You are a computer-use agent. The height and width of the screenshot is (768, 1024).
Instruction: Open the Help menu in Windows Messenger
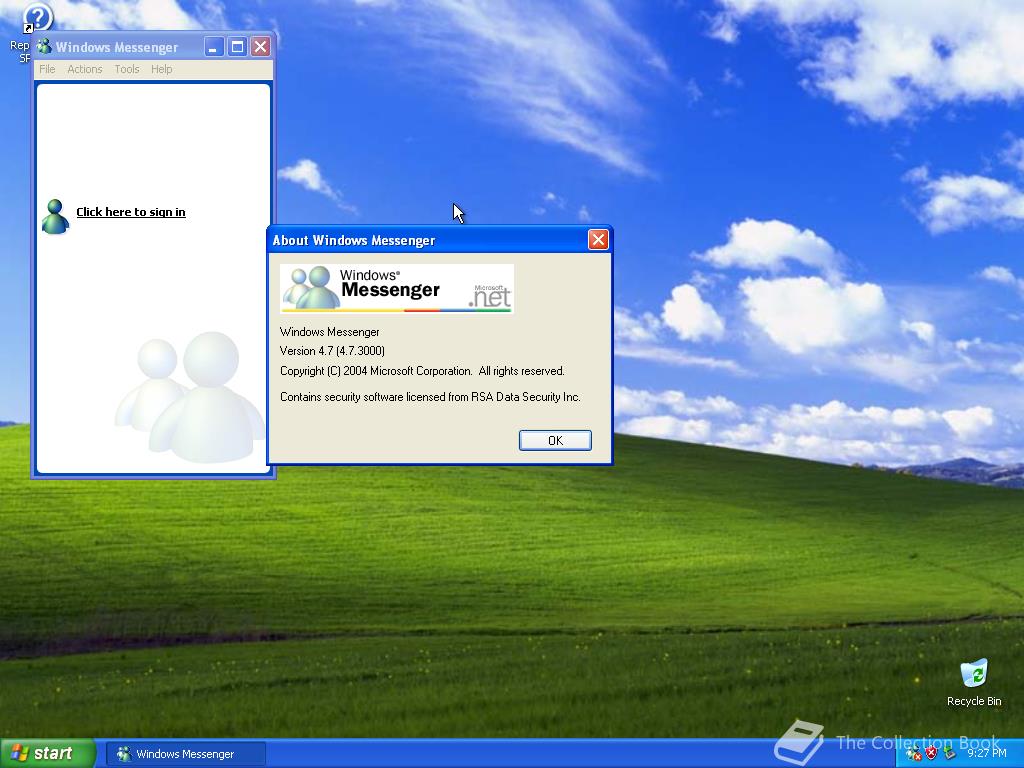[x=161, y=69]
